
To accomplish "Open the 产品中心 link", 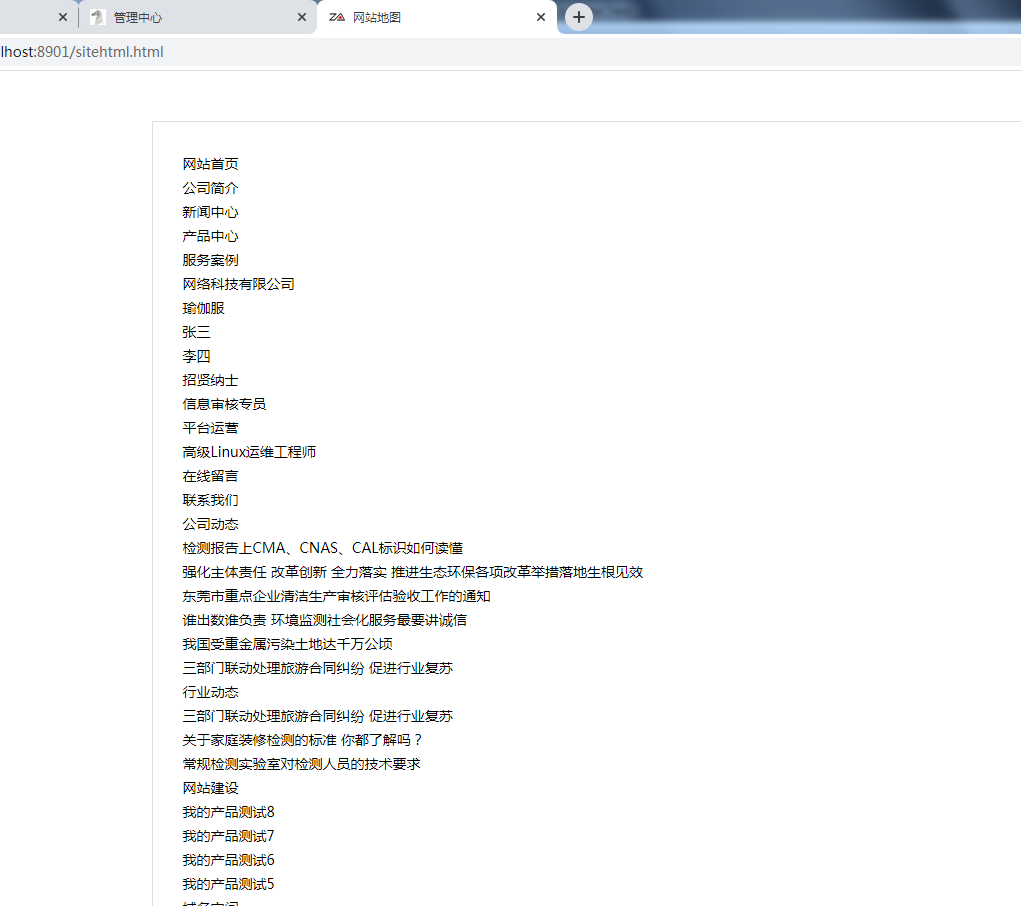I will (x=210, y=236).
